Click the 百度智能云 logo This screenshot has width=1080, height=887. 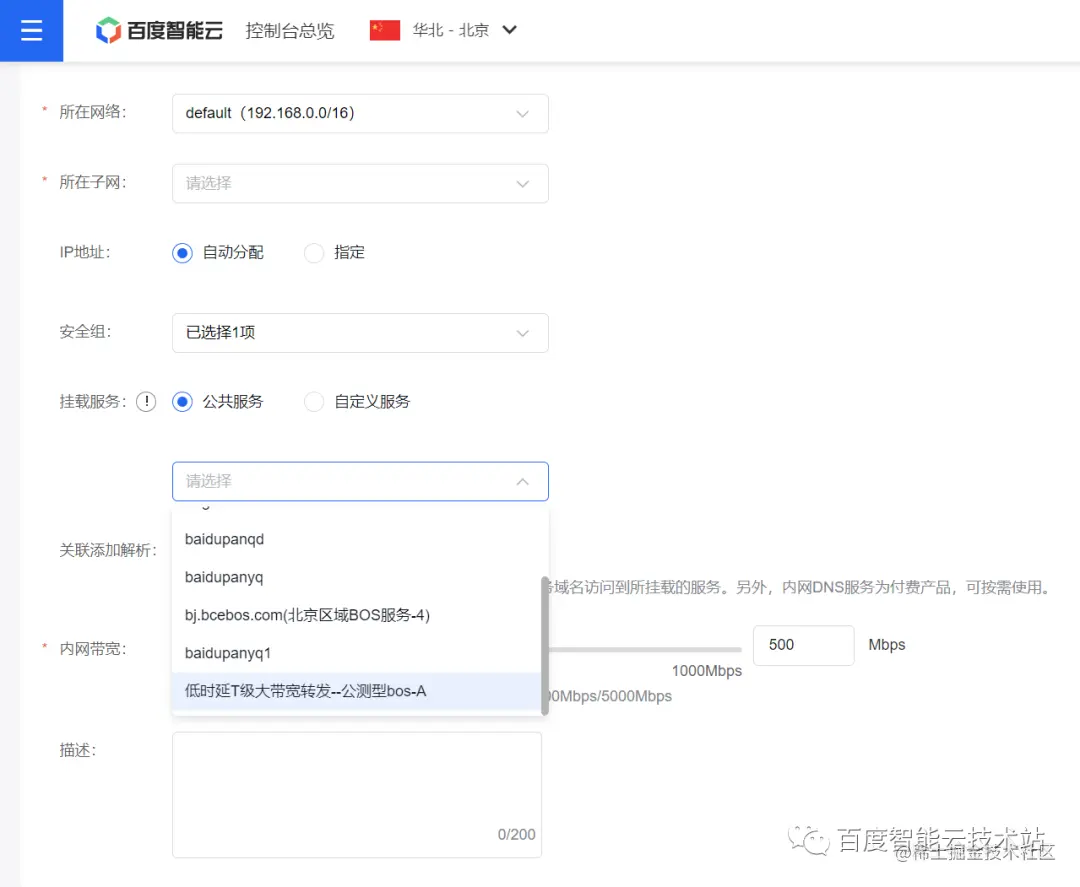(x=158, y=30)
